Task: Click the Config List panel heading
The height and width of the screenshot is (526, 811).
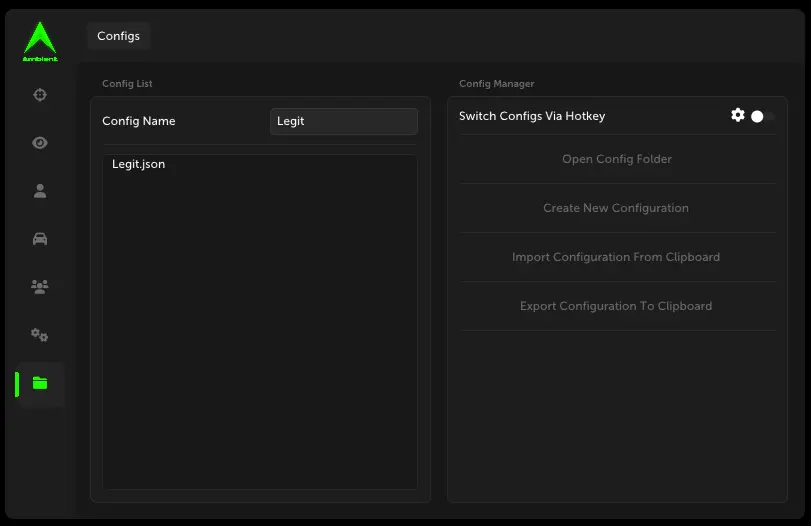Action: 127,84
